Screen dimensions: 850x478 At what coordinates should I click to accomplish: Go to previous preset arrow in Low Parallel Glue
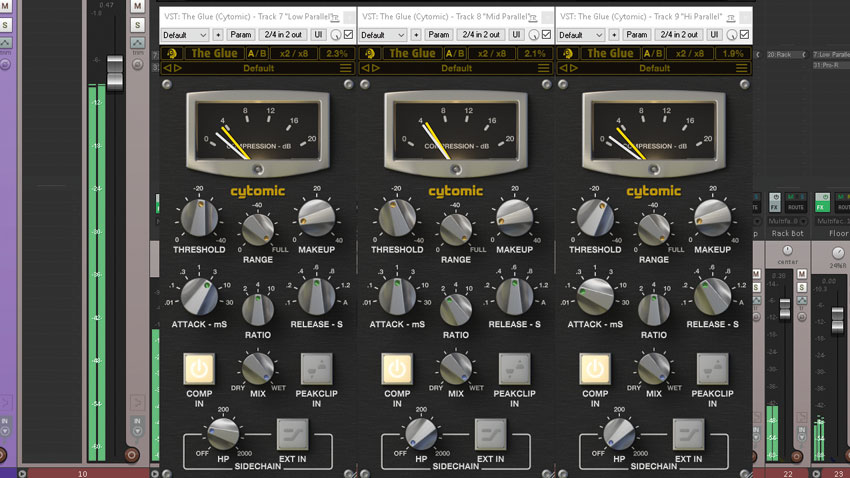pos(167,68)
